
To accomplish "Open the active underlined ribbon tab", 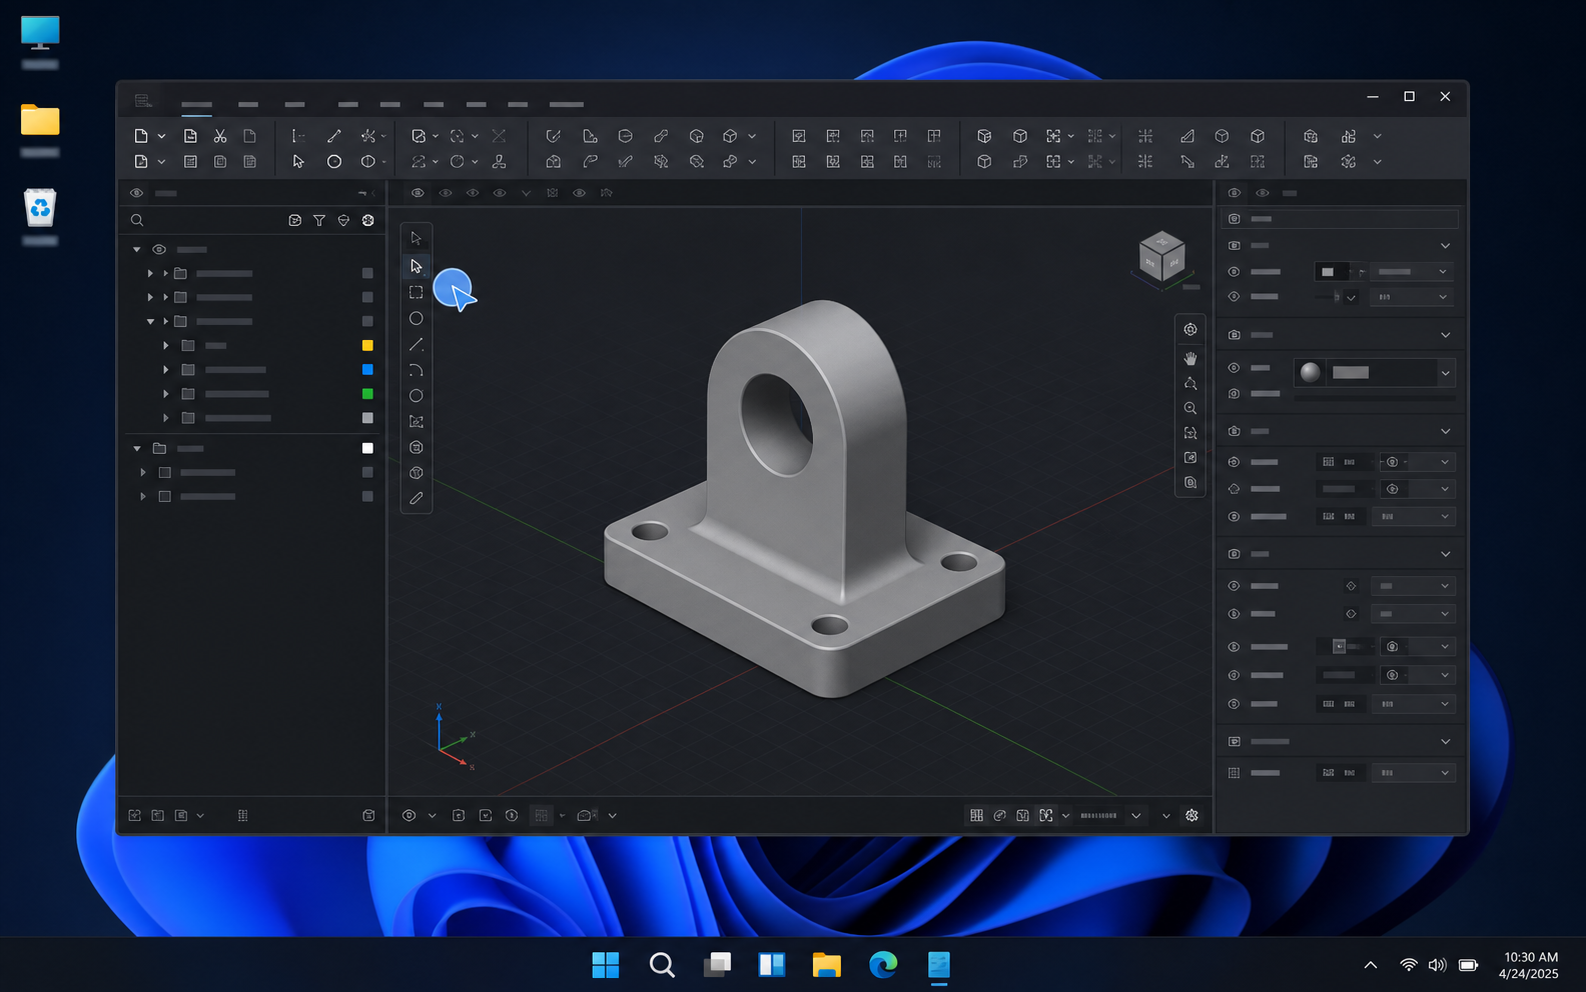I will pyautogui.click(x=197, y=104).
